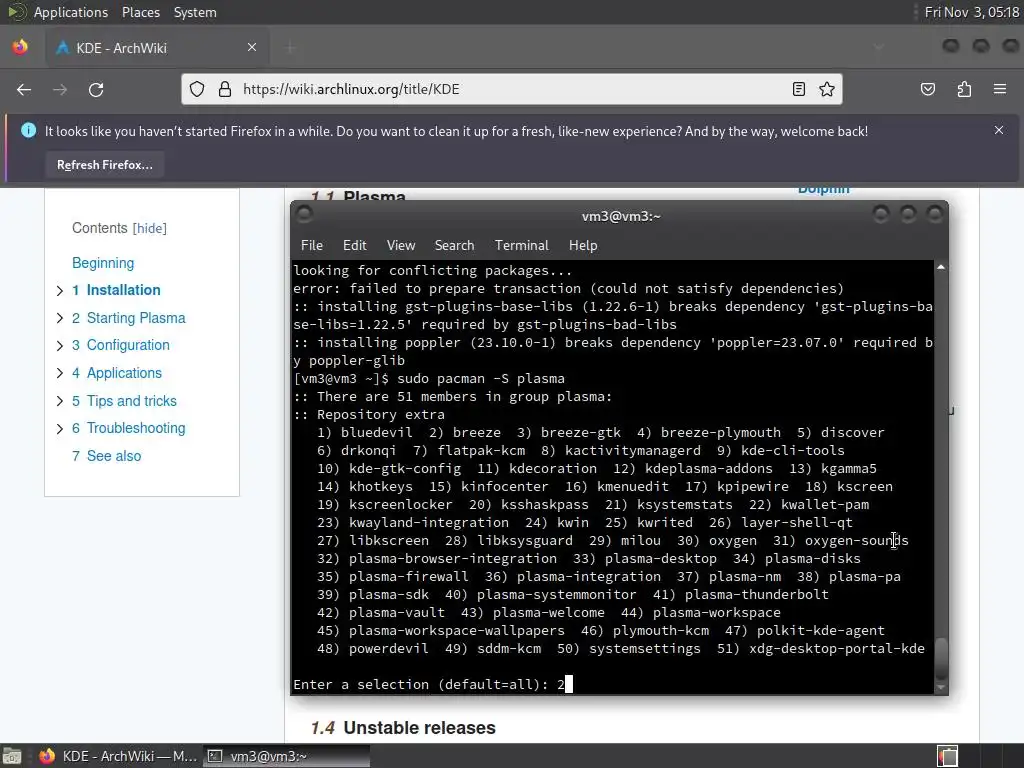
Task: Open the list all tabs chevron
Action: click(x=878, y=47)
